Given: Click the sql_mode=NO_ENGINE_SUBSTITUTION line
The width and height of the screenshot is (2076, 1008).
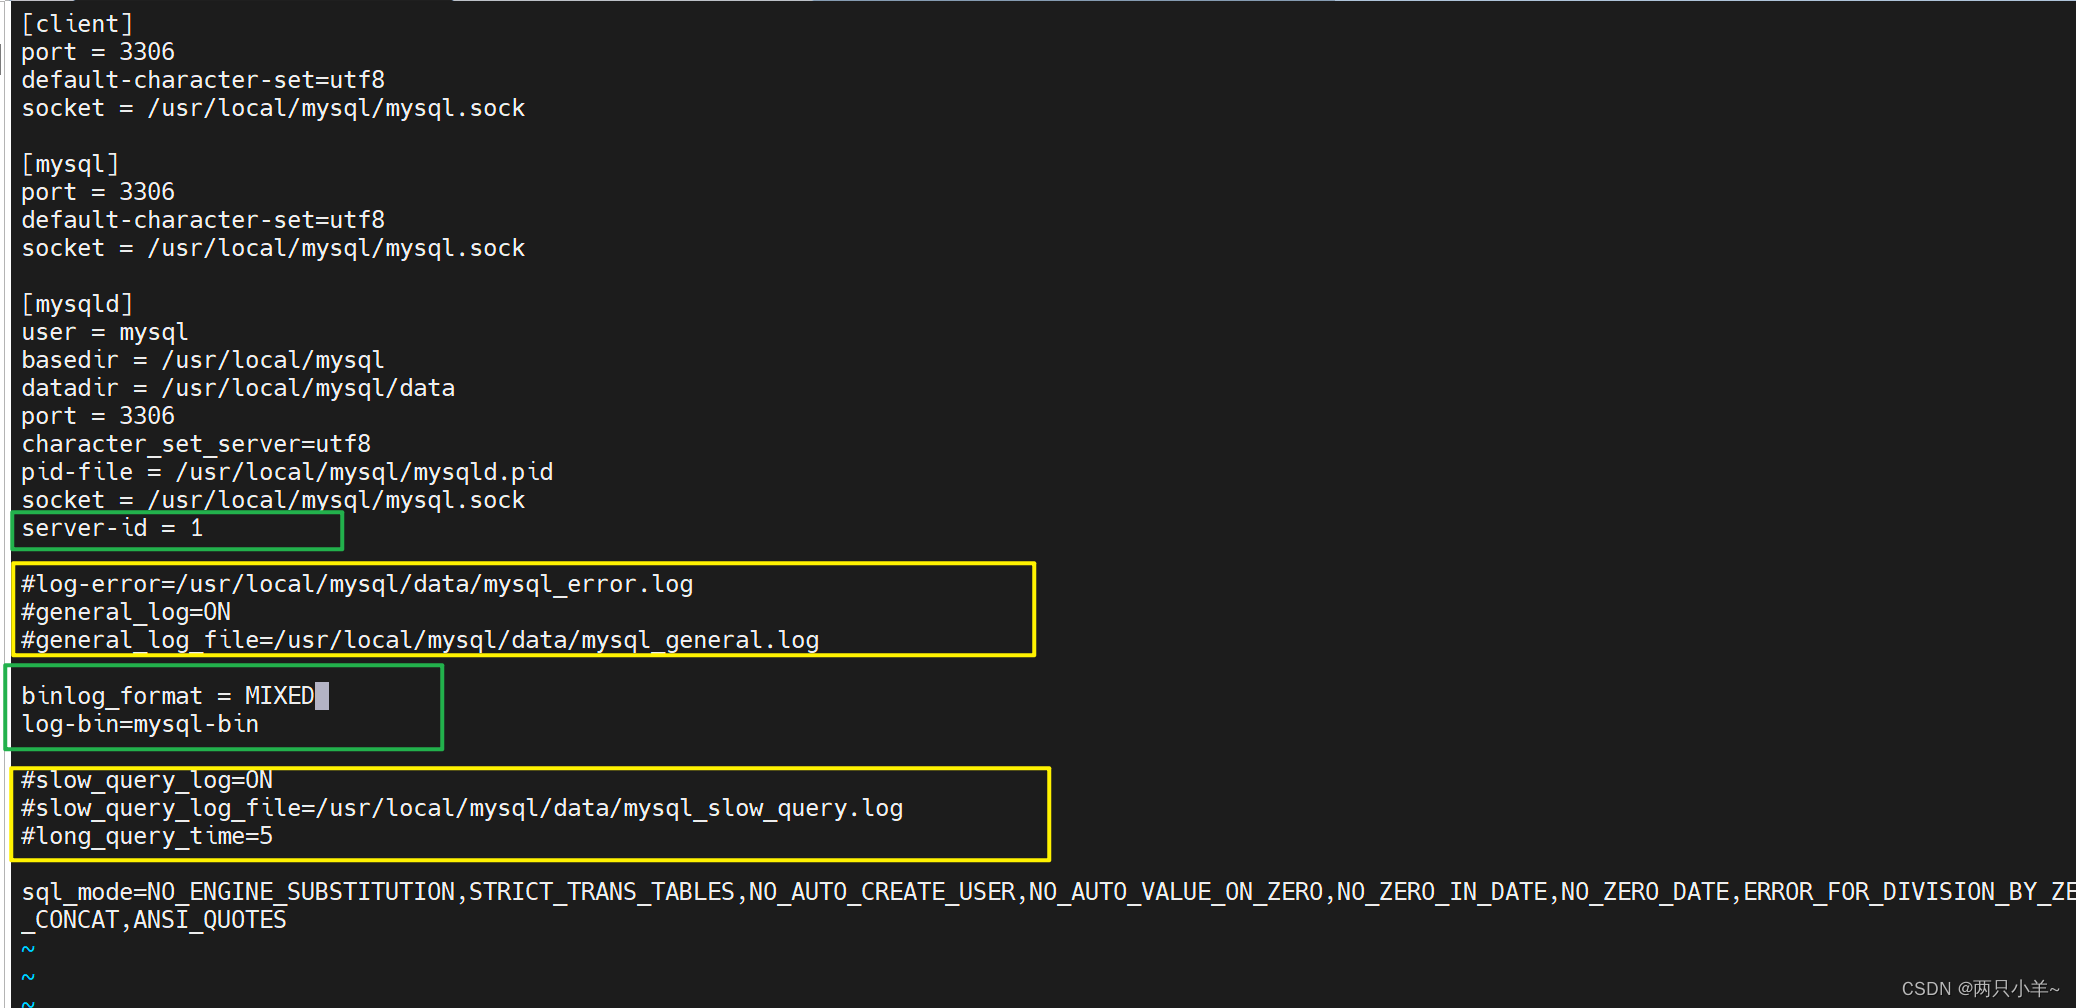Looking at the screenshot, I should point(1048,892).
